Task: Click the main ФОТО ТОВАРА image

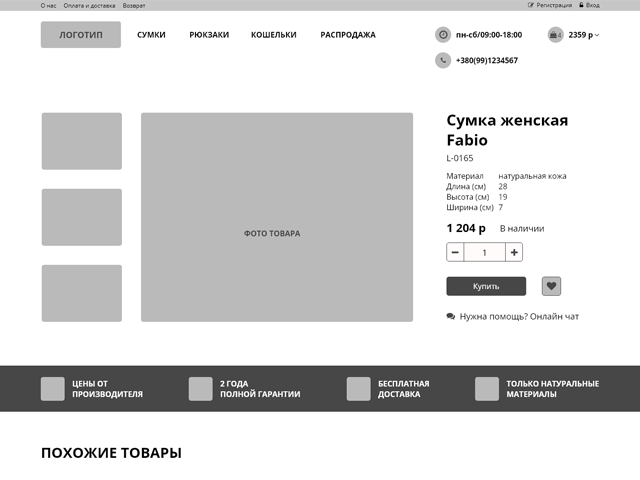Action: click(x=277, y=217)
